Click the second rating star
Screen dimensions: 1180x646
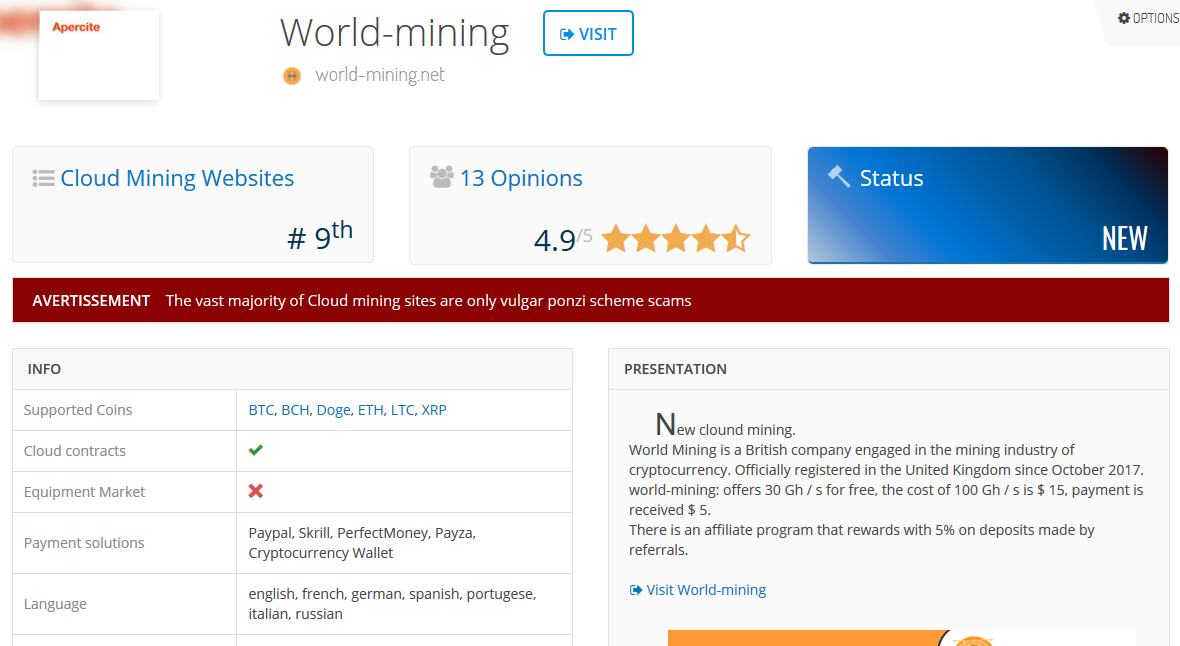[x=646, y=239]
